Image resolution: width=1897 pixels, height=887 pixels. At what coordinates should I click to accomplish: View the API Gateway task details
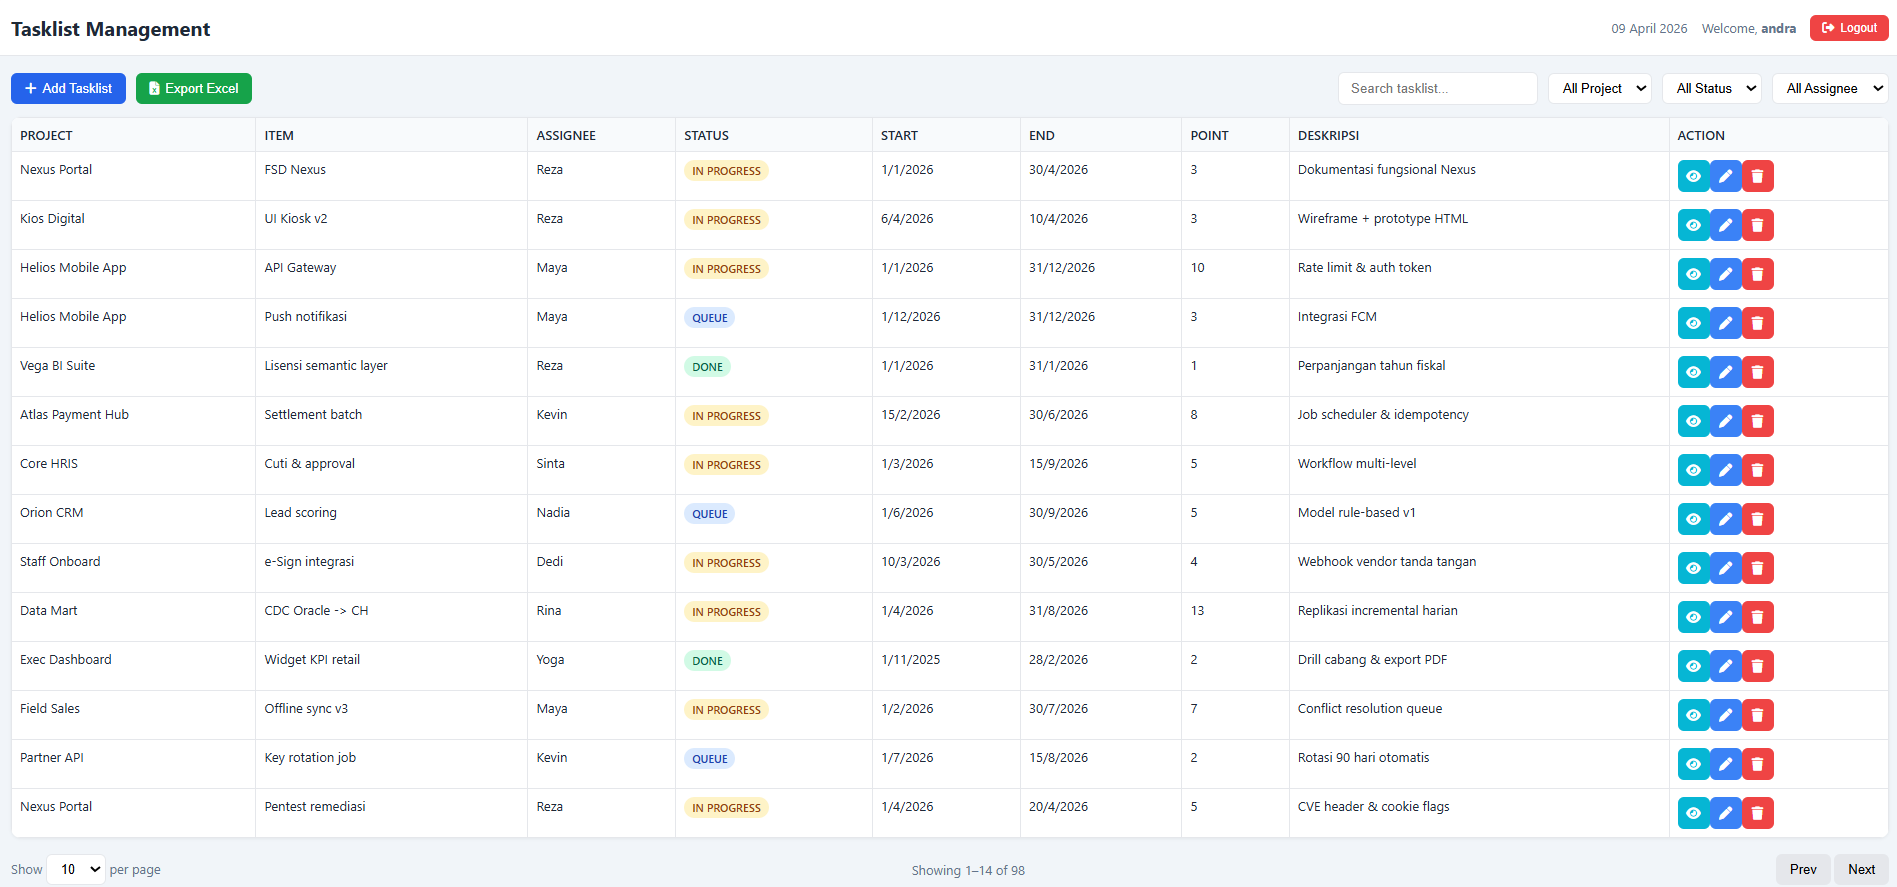click(x=1693, y=274)
